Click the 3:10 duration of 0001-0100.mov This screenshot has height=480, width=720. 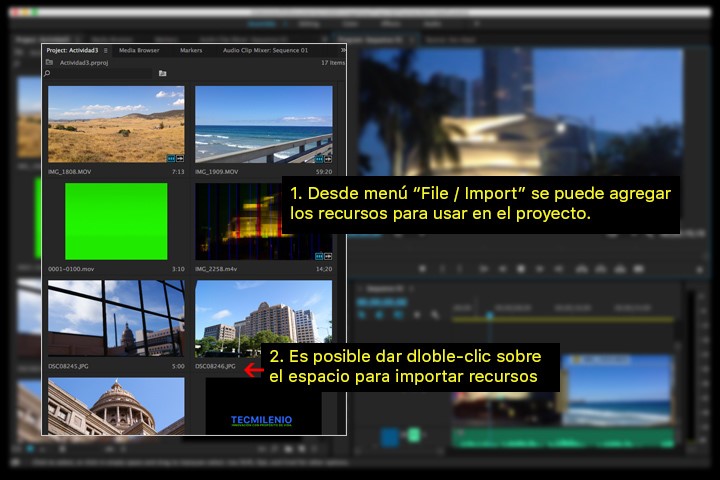(178, 269)
